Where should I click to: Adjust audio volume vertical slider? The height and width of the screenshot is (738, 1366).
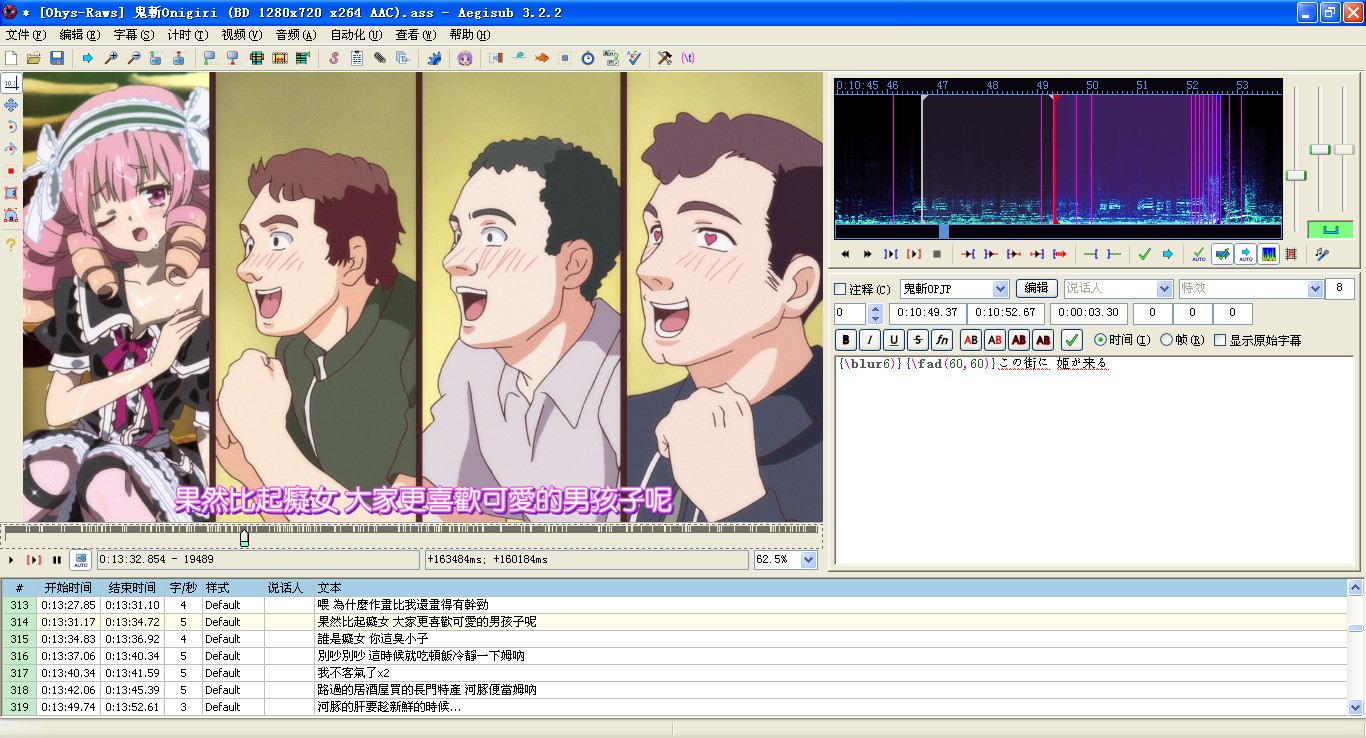1343,149
